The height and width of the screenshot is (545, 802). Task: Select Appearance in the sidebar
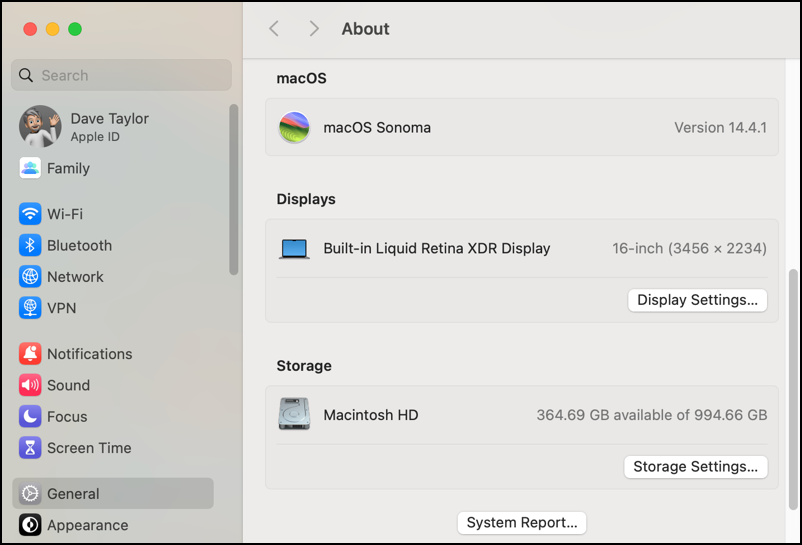113,525
